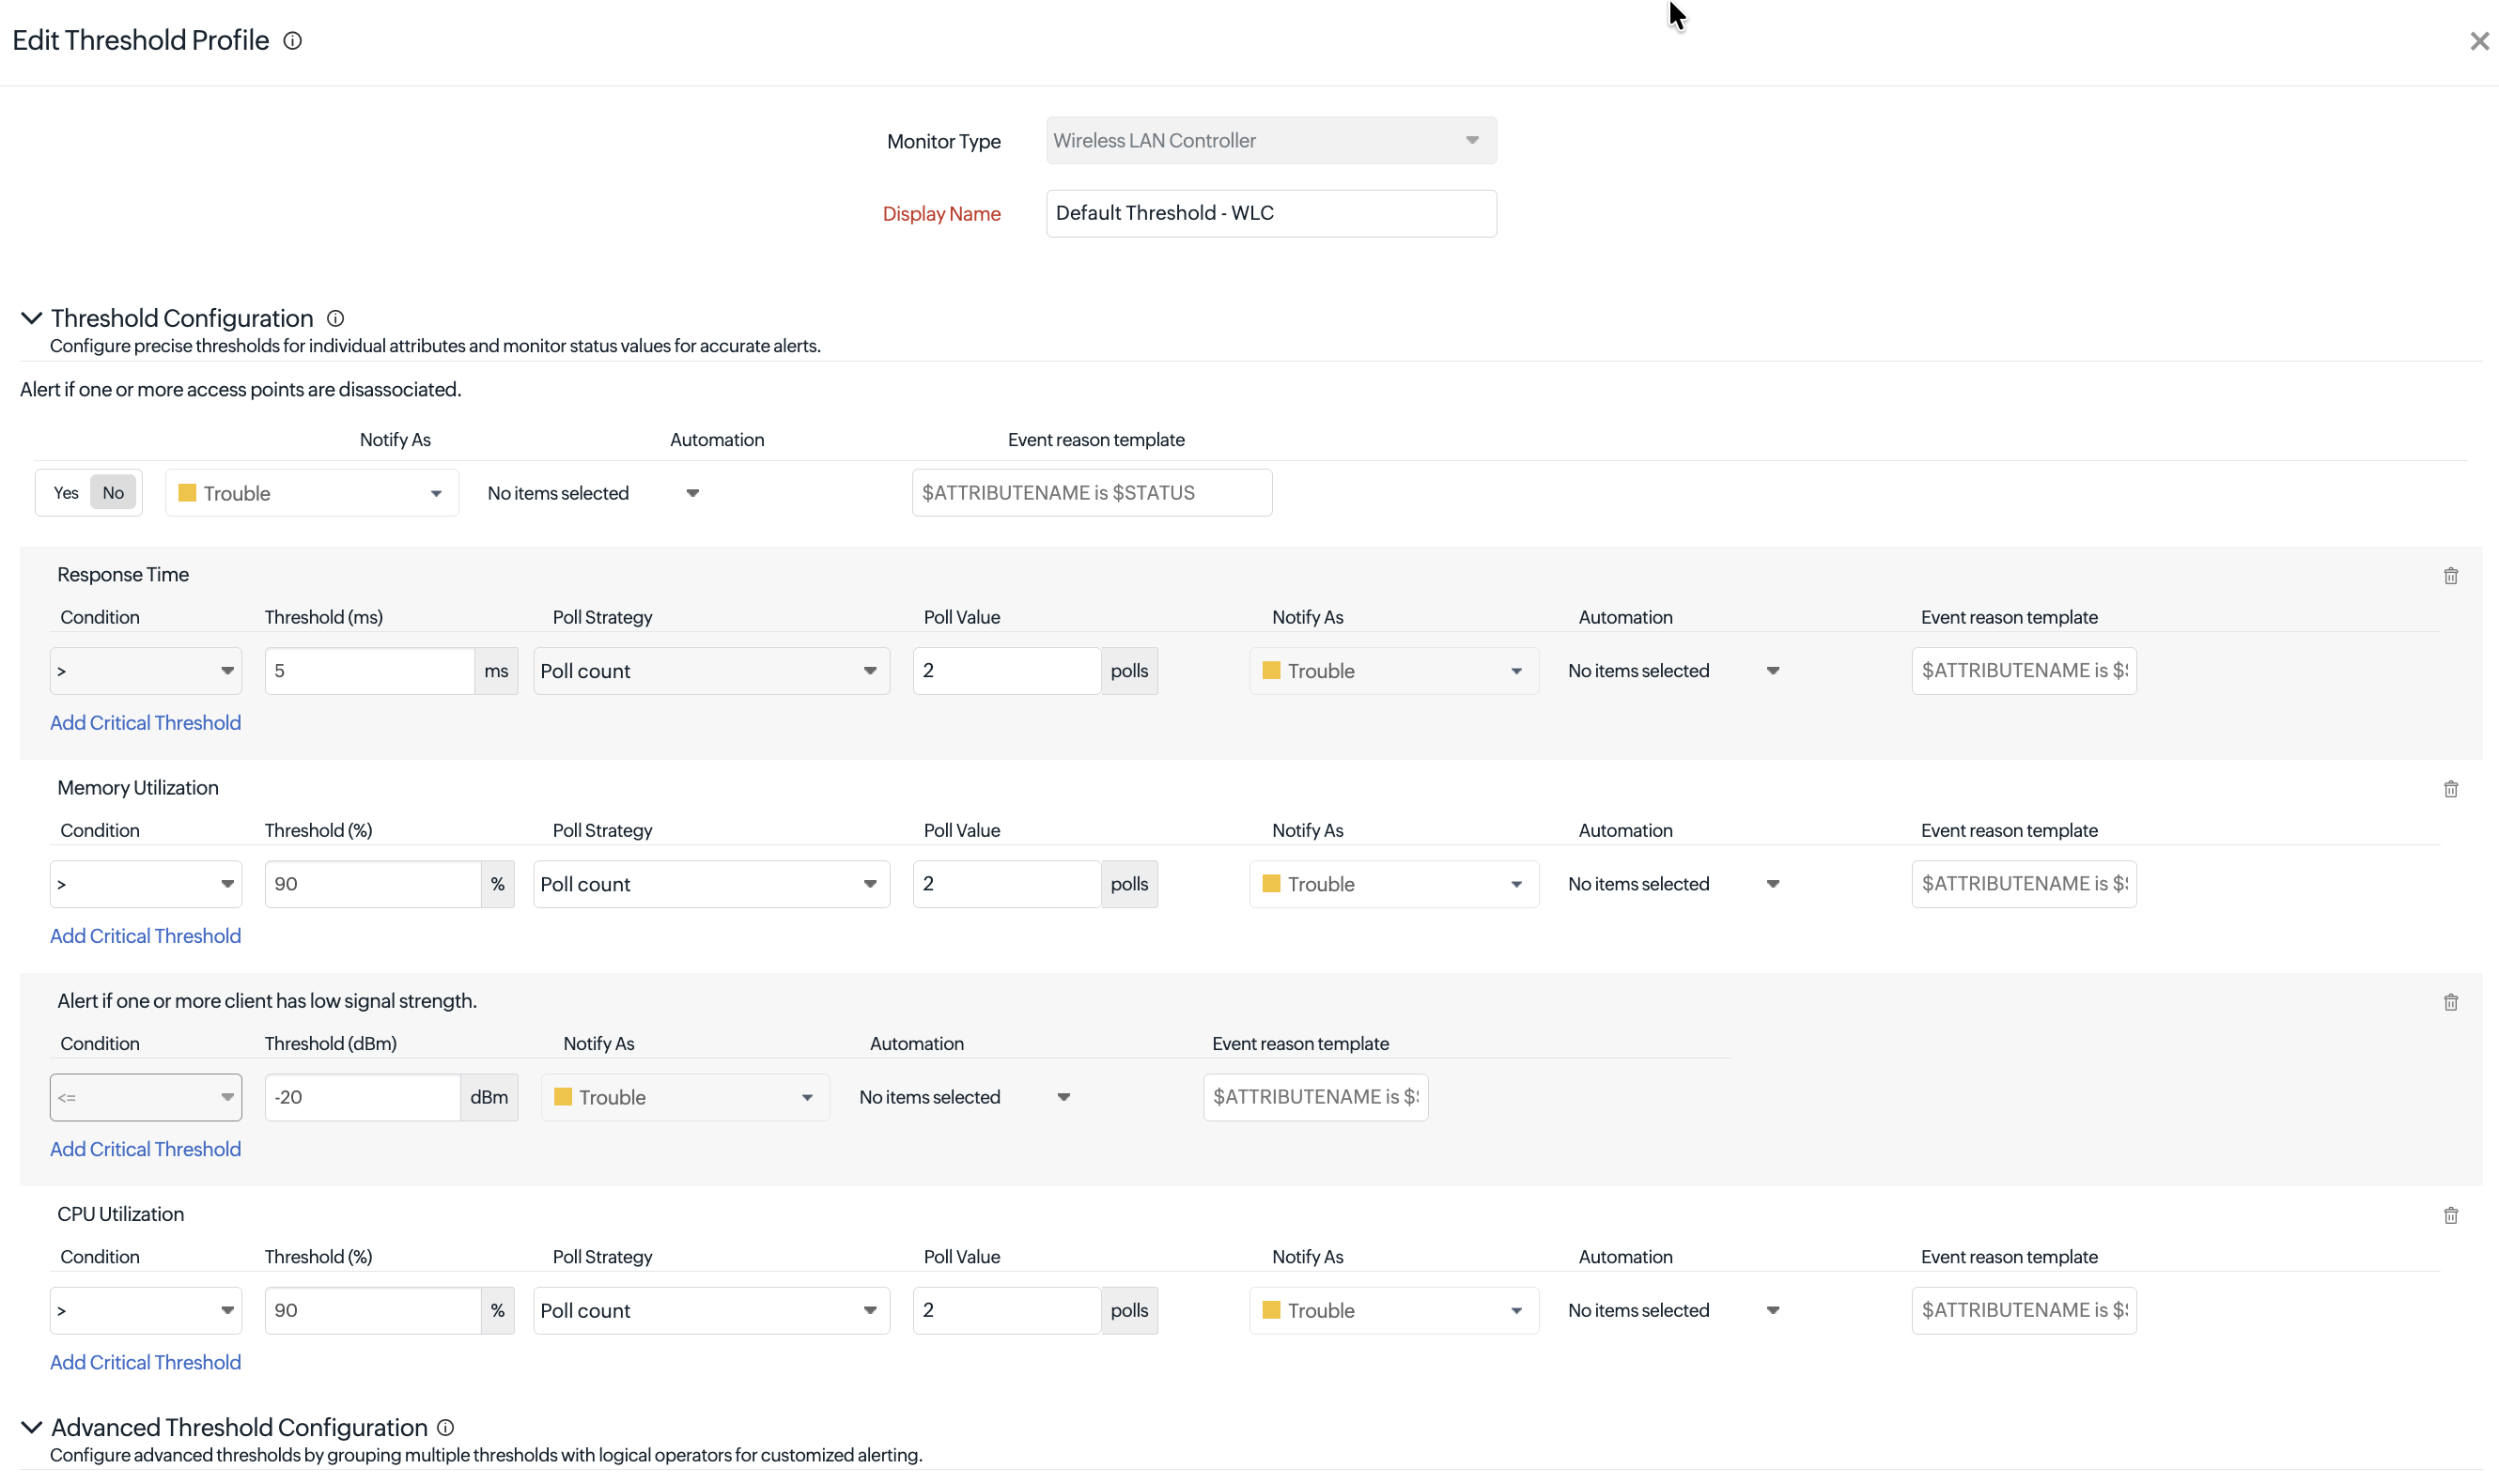Image resolution: width=2499 pixels, height=1484 pixels.
Task: Open the low signal strength Notify As dropdown
Action: click(x=685, y=1097)
